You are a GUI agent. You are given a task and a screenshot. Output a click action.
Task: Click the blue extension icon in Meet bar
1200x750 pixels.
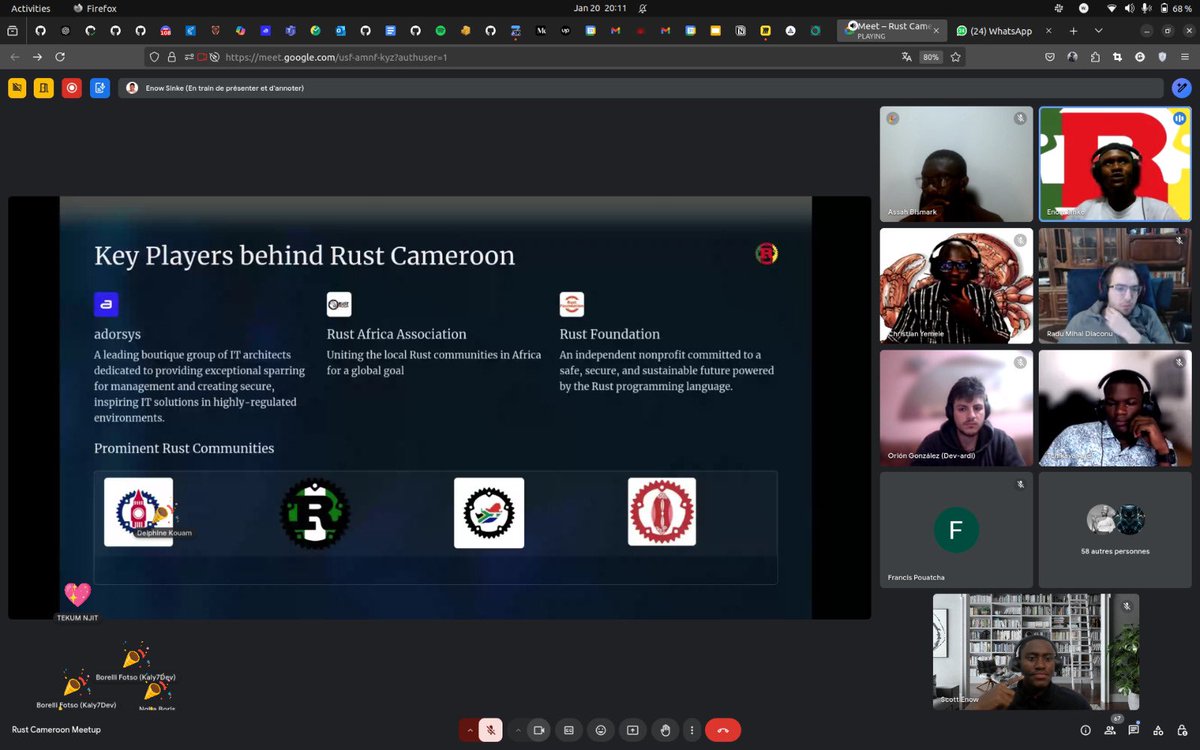coord(99,88)
